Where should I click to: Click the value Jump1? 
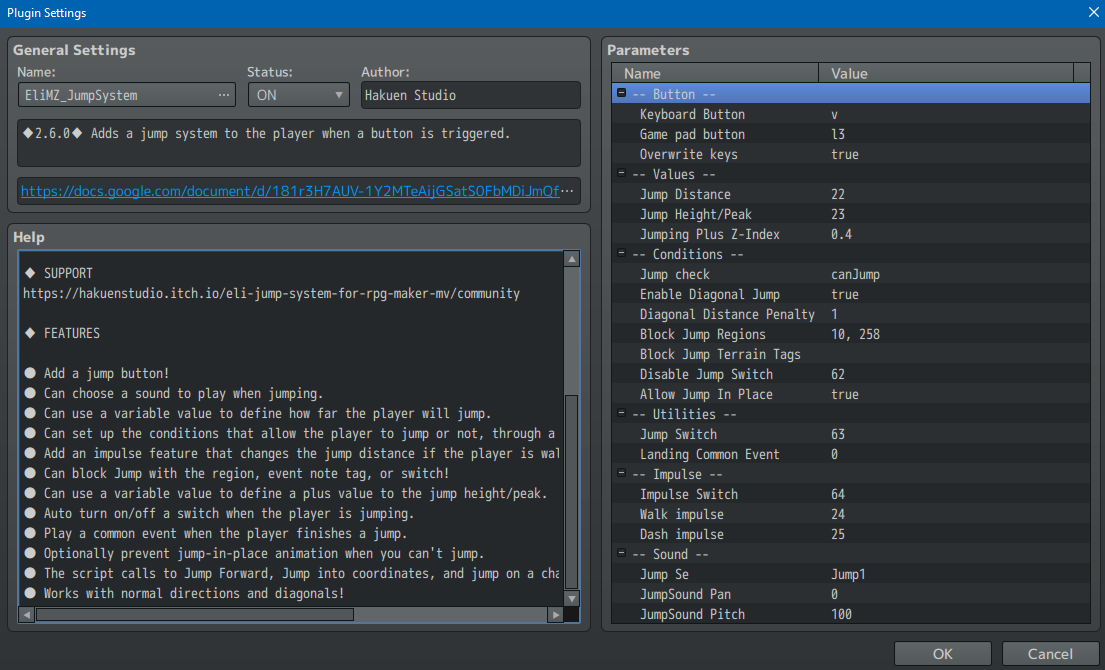tap(848, 574)
